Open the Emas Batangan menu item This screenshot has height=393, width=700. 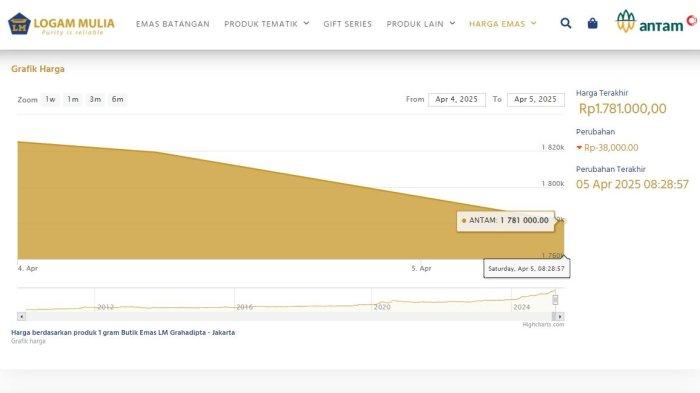(173, 24)
